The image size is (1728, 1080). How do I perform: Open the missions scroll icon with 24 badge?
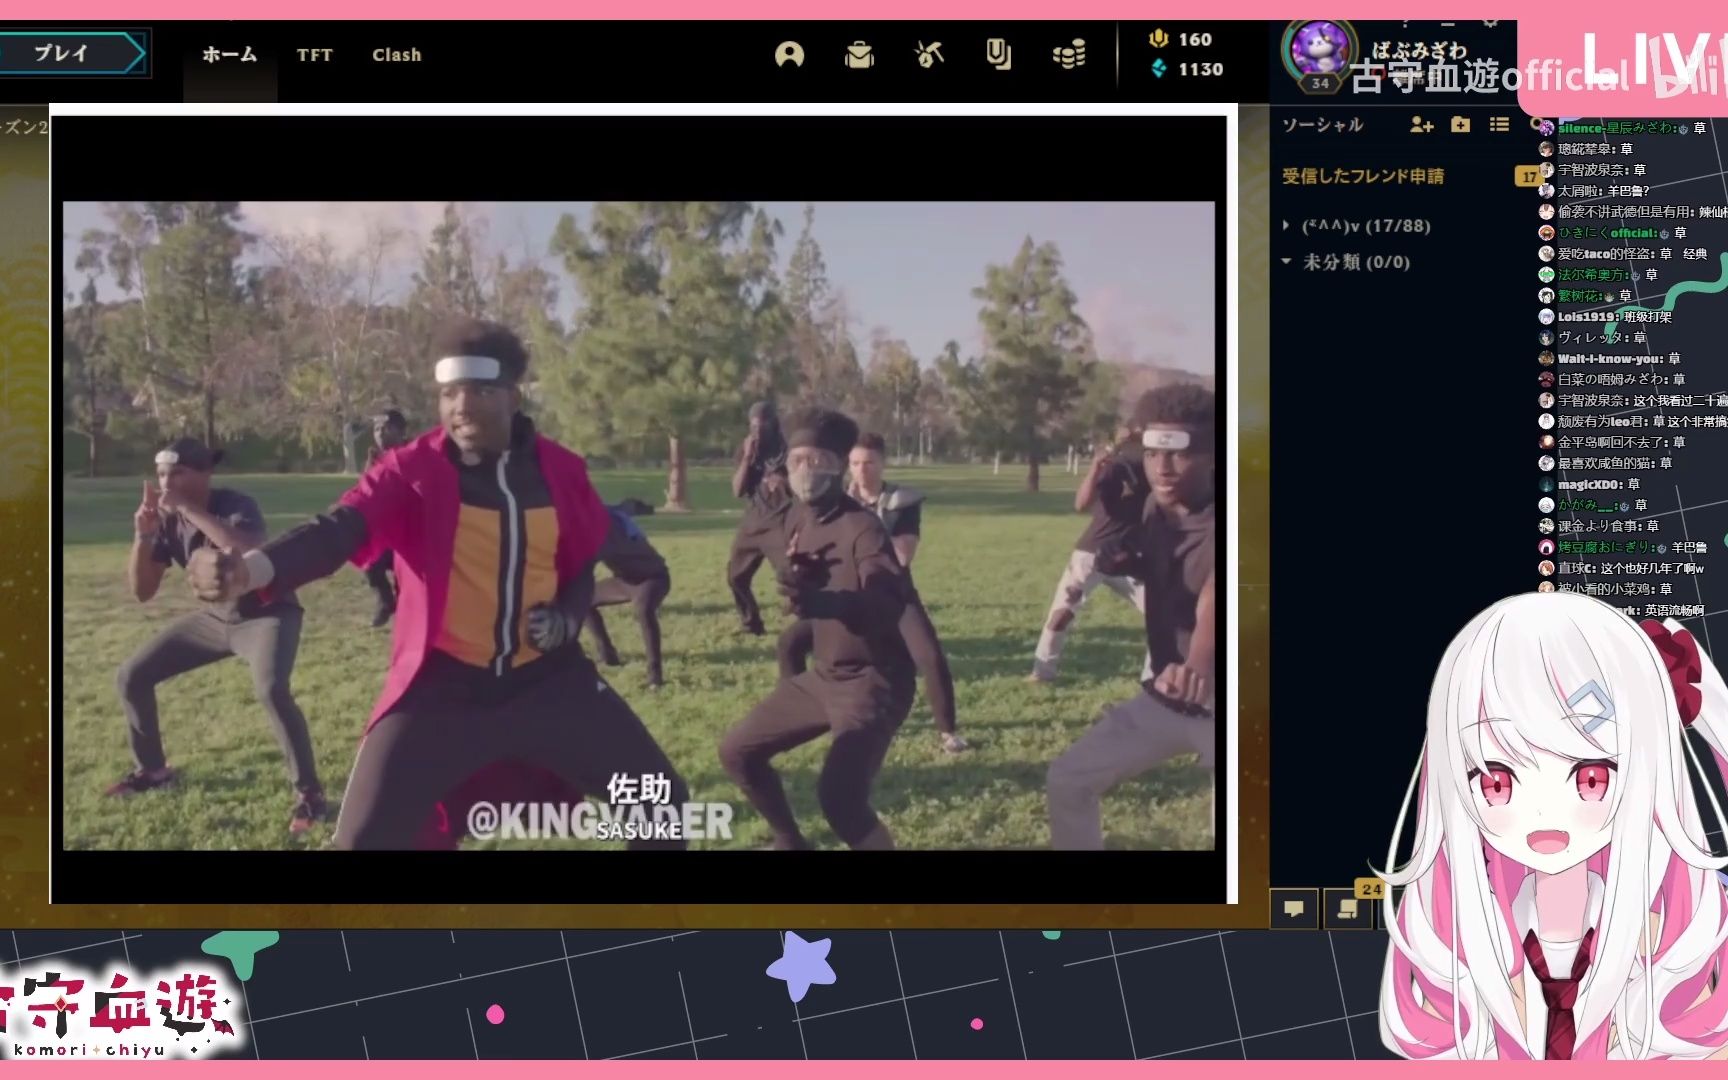pos(1348,909)
